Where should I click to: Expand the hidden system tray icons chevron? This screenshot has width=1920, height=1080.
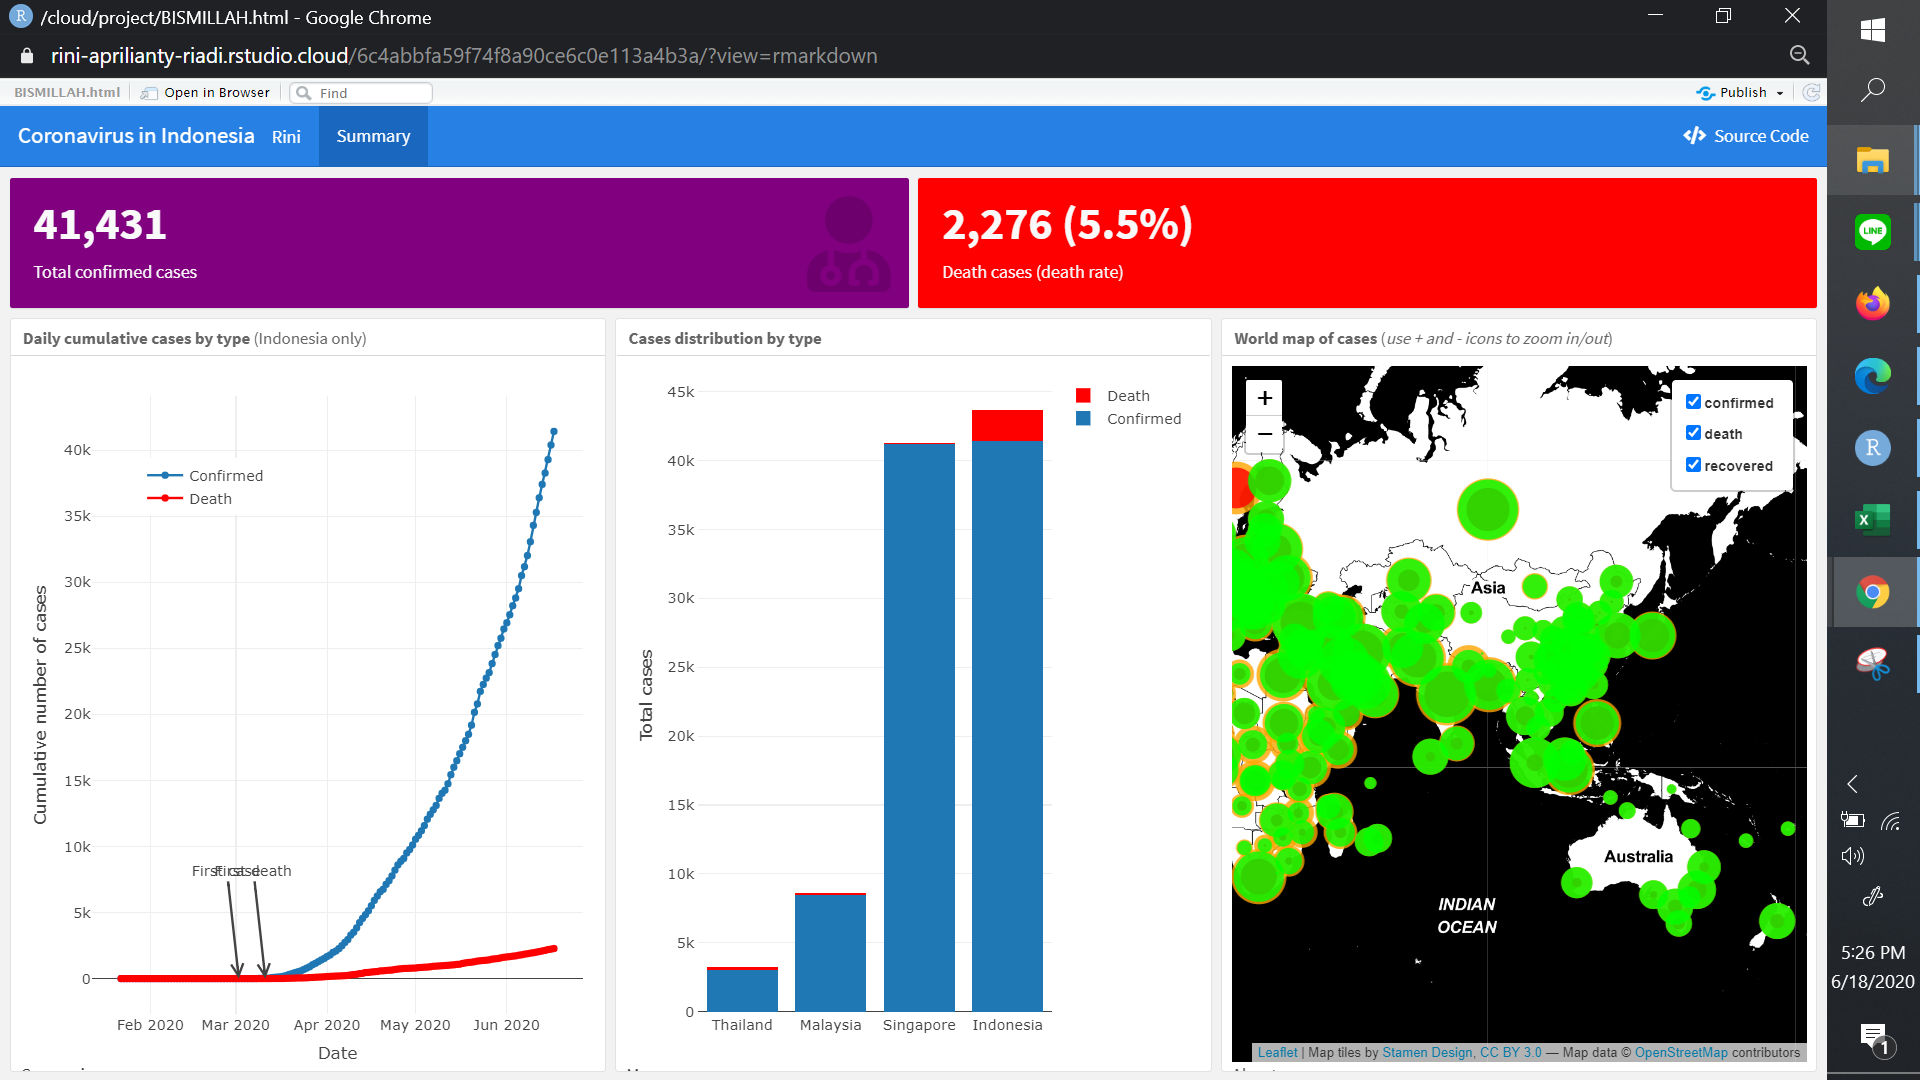tap(1852, 784)
